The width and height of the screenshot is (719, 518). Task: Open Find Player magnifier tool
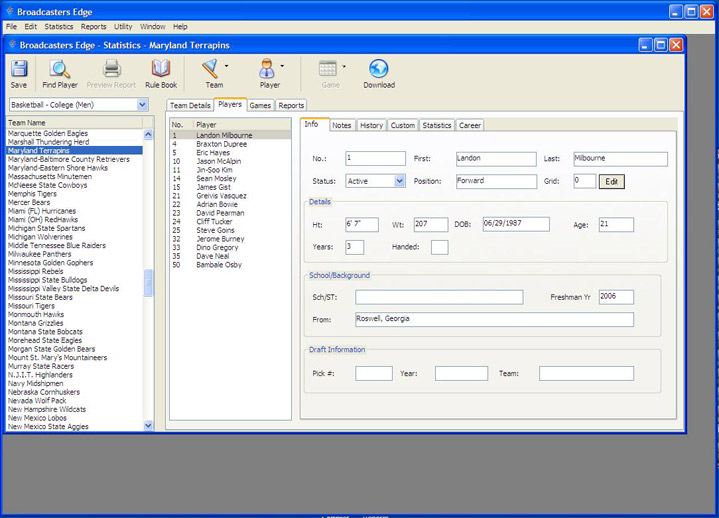point(60,69)
